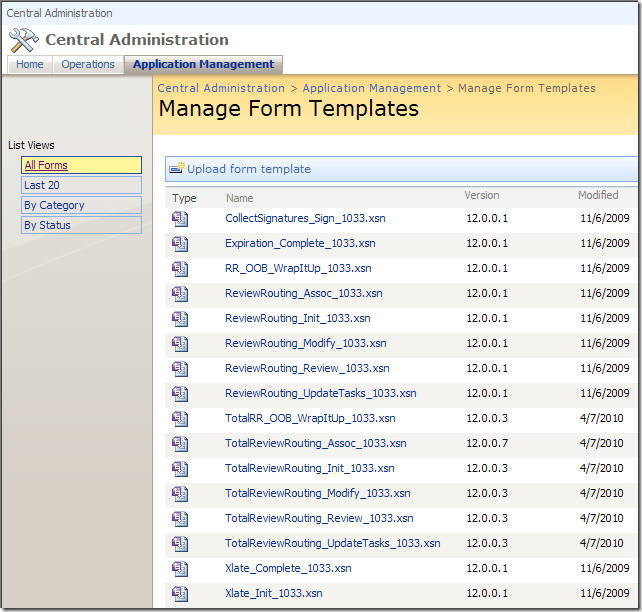Choose the By Status view
Screen dimensions: 642x612
(x=47, y=225)
